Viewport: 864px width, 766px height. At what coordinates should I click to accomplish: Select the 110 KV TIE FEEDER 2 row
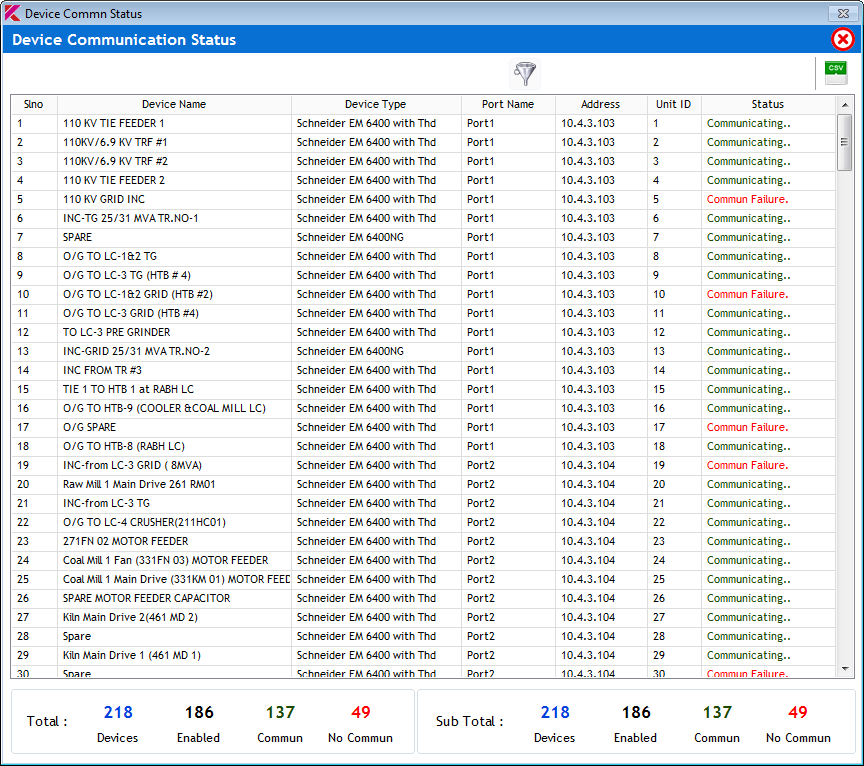pyautogui.click(x=423, y=180)
